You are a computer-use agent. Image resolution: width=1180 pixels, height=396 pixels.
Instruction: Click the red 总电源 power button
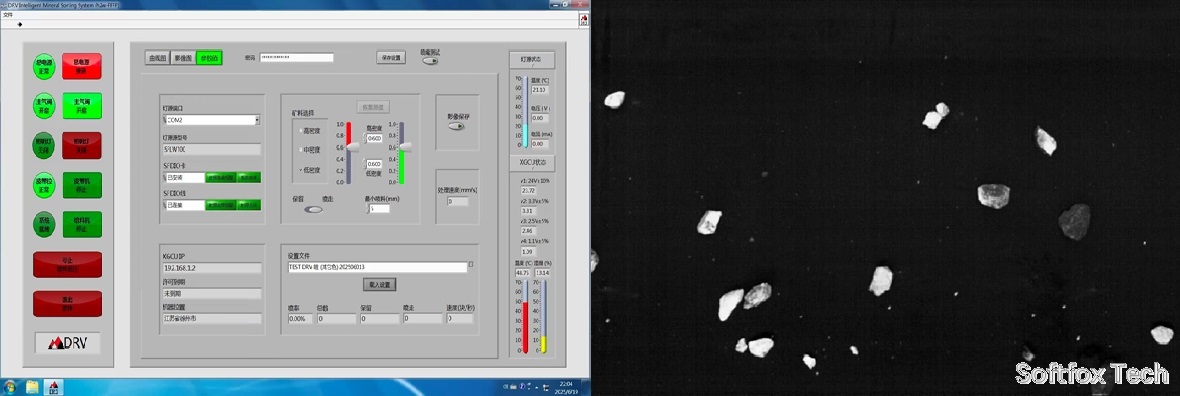pyautogui.click(x=81, y=65)
